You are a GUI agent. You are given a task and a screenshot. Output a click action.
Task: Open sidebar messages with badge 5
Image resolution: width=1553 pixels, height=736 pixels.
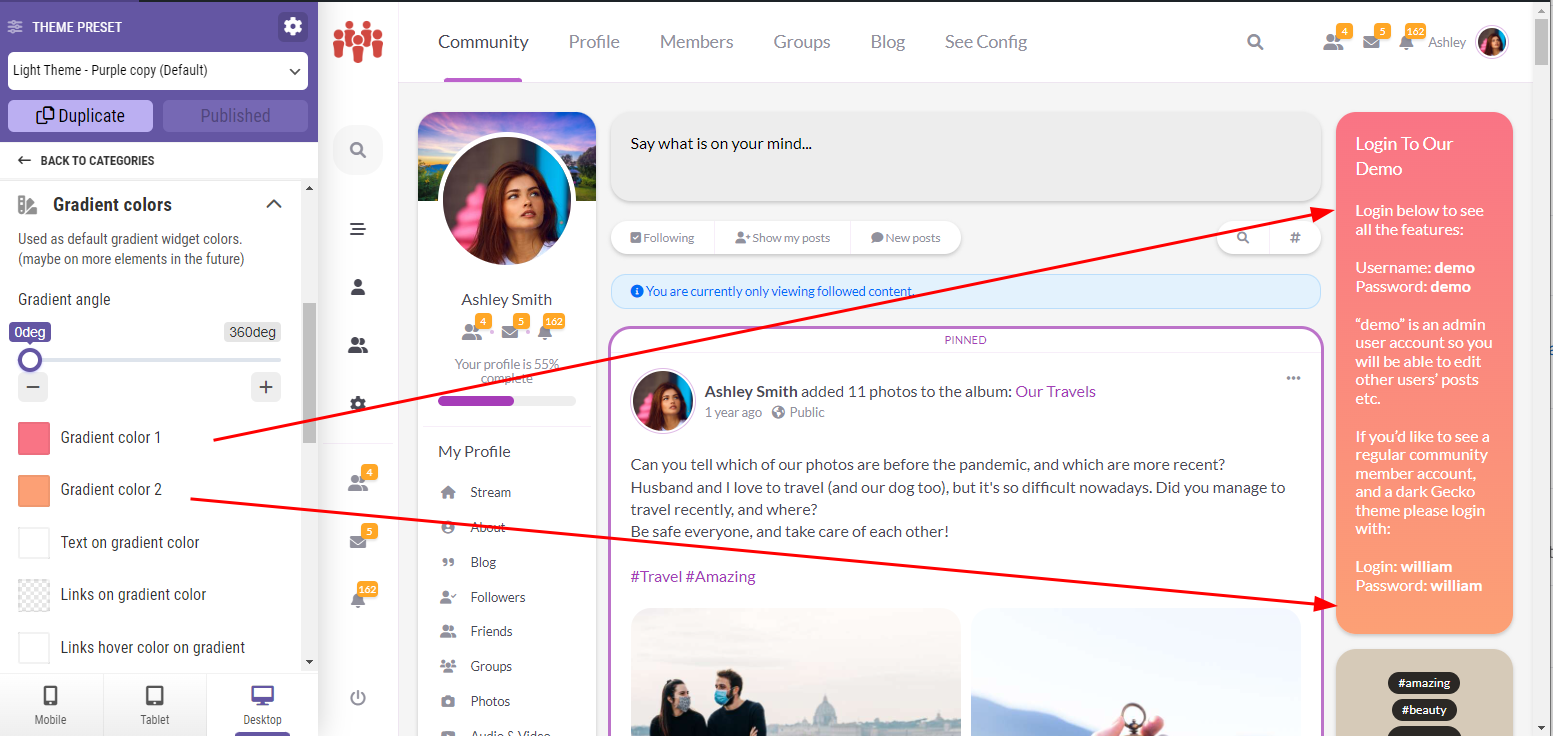(x=358, y=541)
